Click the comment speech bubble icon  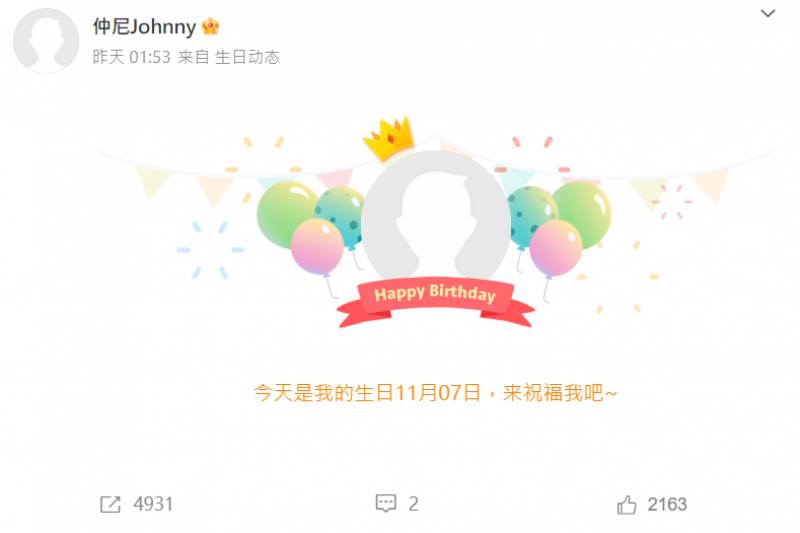(386, 503)
